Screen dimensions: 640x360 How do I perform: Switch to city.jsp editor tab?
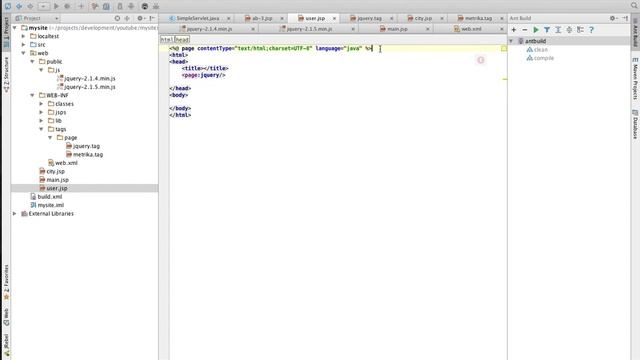click(422, 18)
